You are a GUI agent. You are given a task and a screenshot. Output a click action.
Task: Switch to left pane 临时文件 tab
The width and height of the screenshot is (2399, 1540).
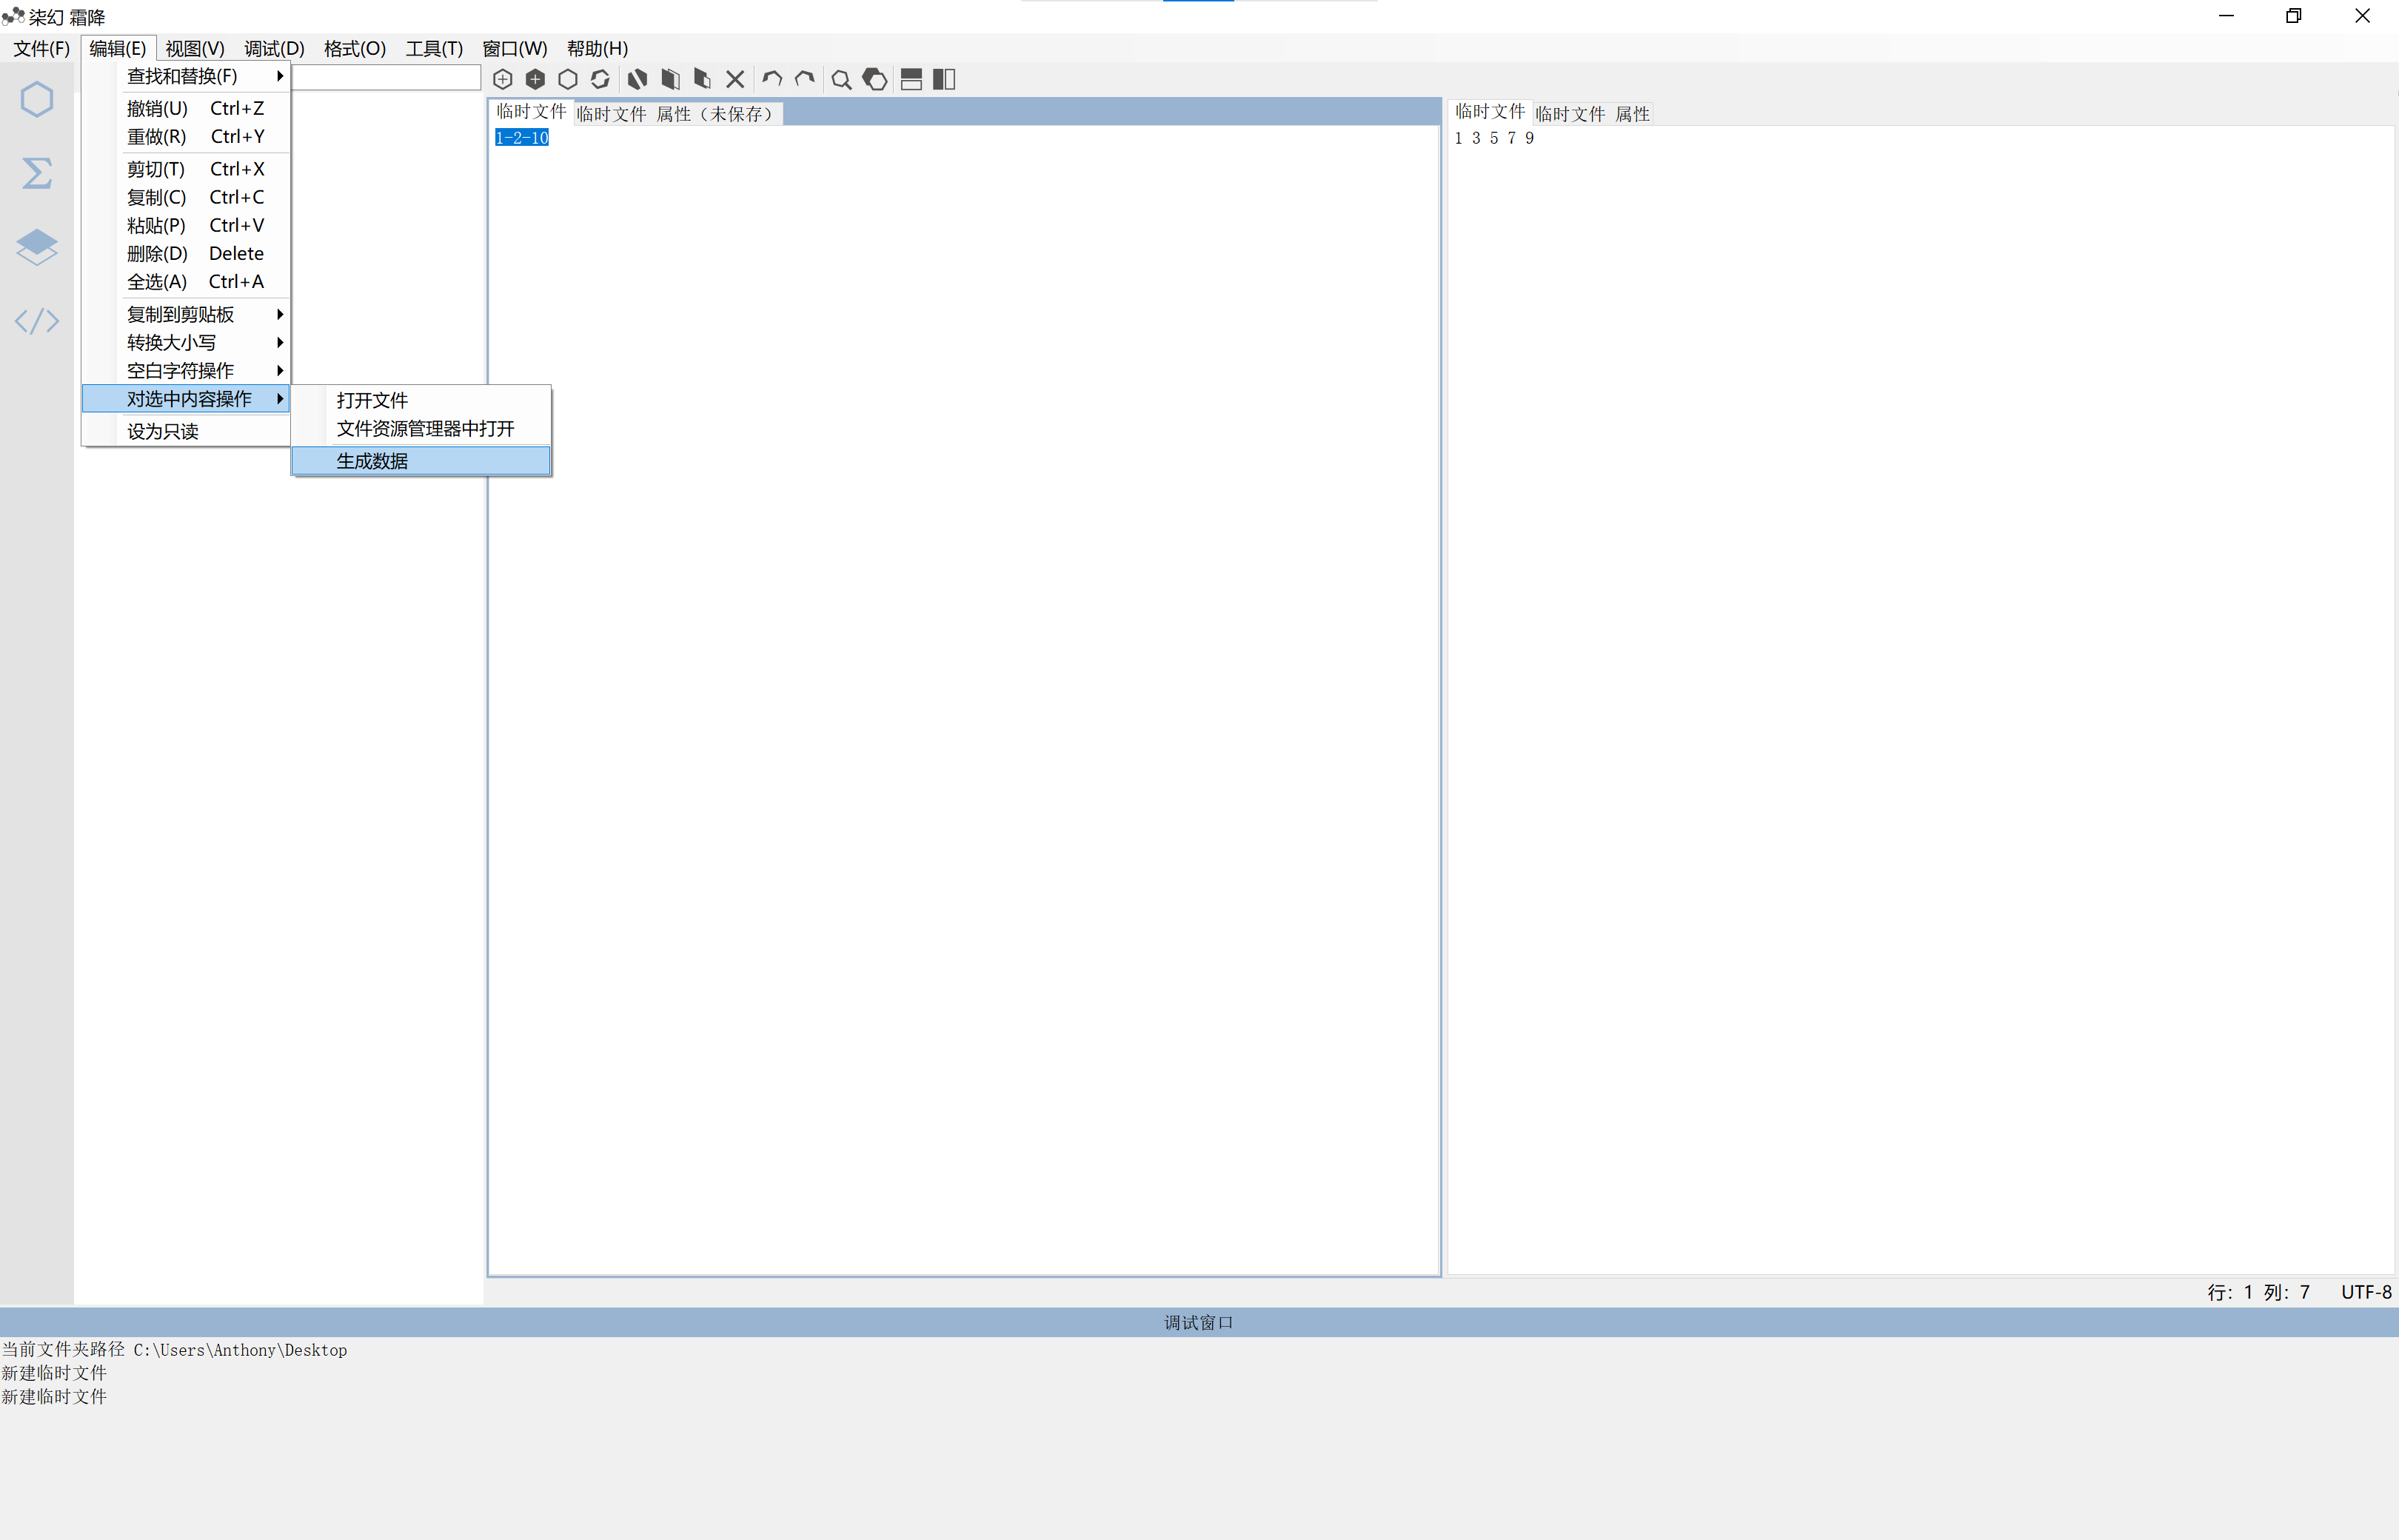click(x=531, y=112)
